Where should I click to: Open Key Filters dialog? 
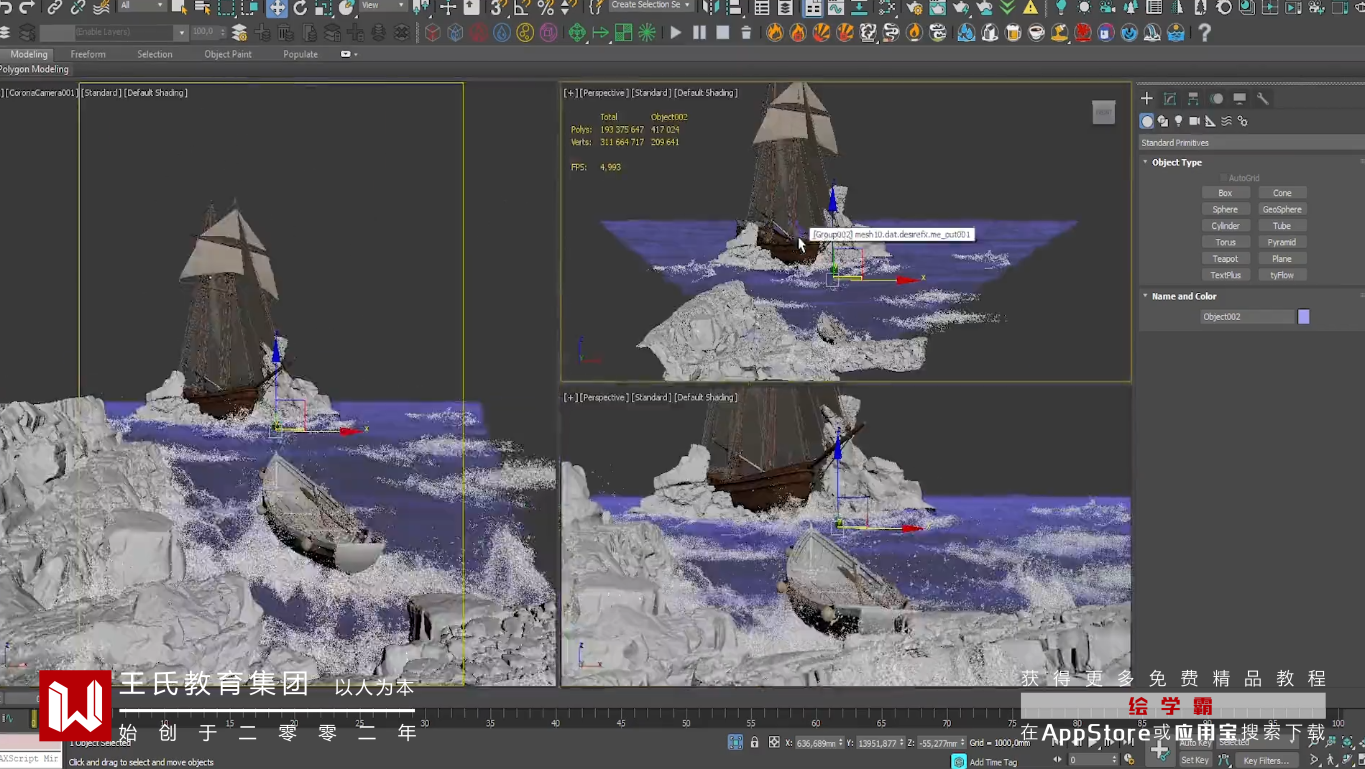tap(1266, 760)
